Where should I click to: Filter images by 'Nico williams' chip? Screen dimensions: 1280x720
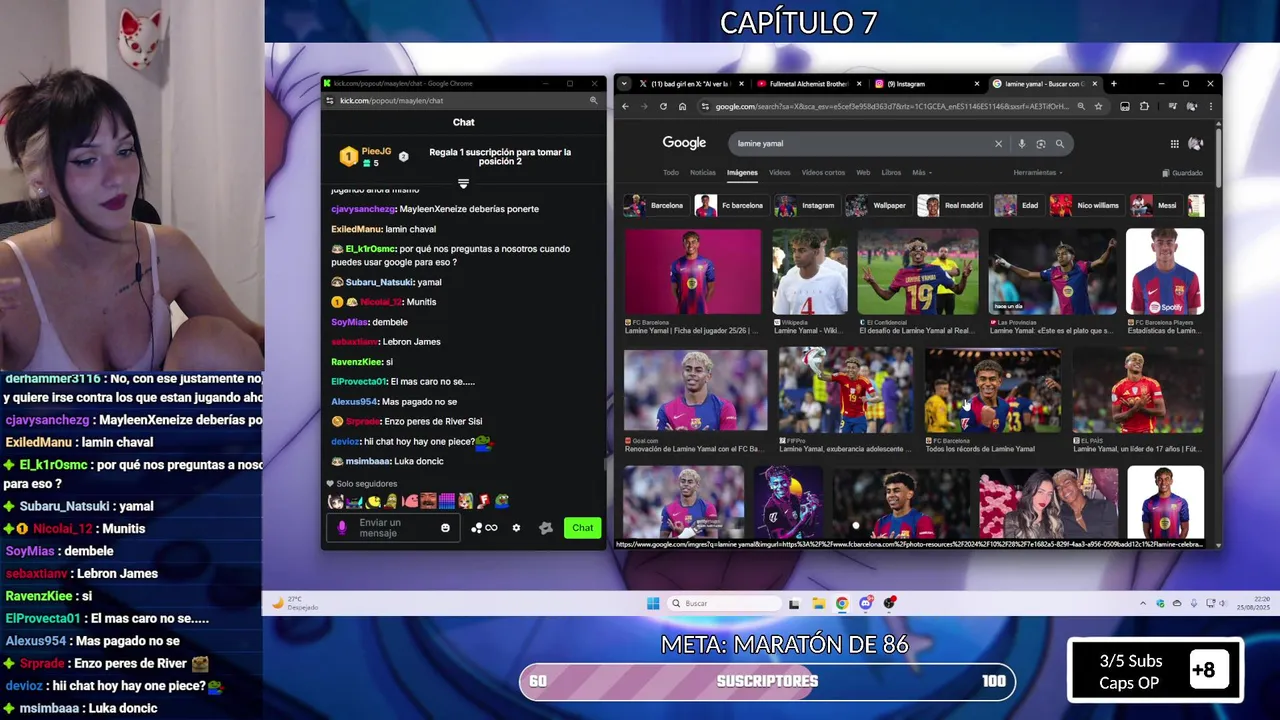pos(1086,205)
